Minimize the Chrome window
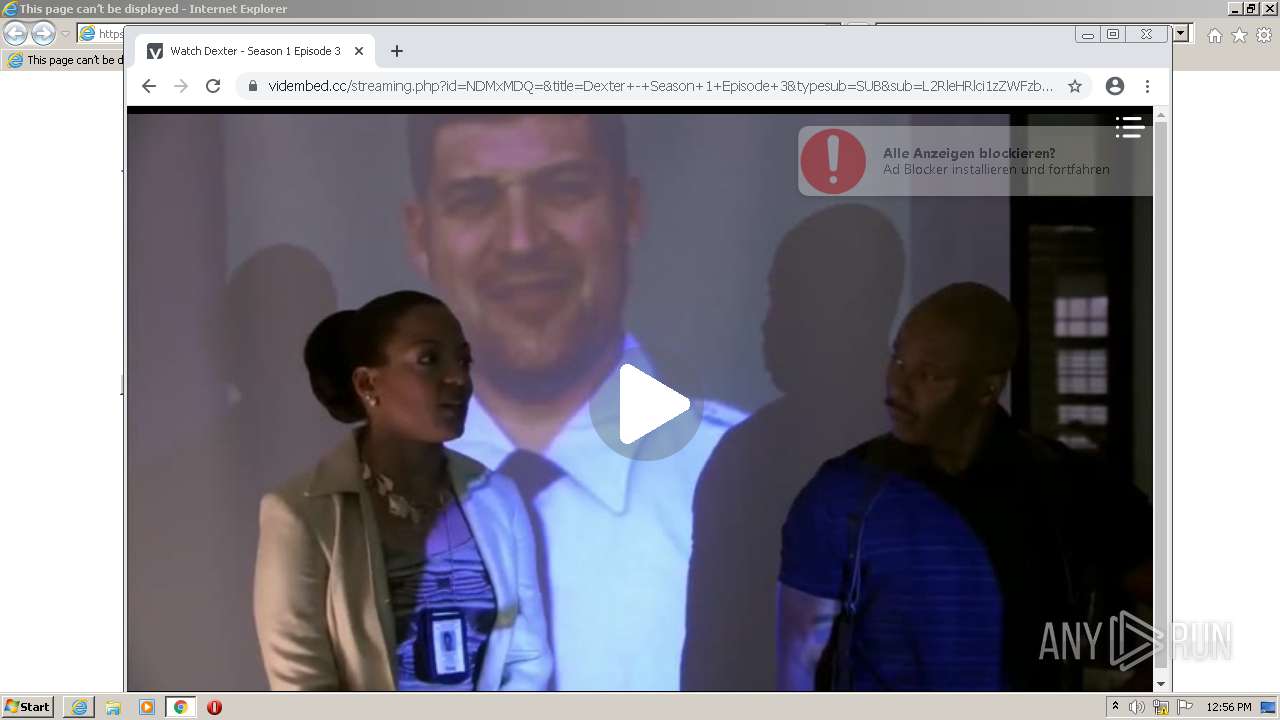This screenshot has height=720, width=1280. coord(1088,35)
